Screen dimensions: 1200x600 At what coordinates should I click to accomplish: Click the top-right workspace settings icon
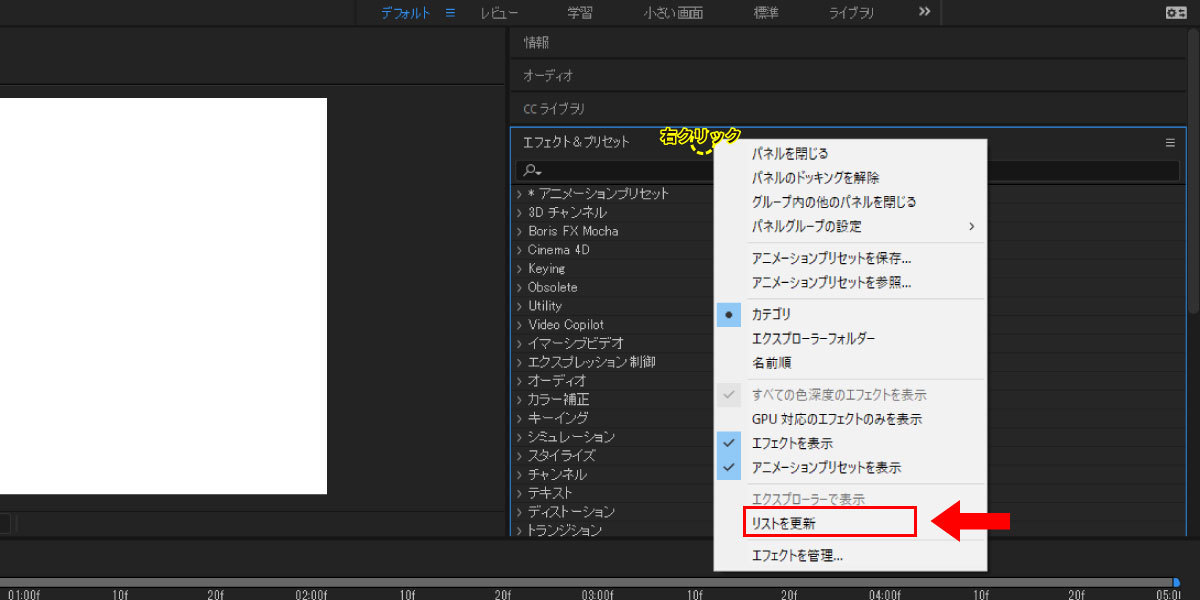pyautogui.click(x=1176, y=13)
